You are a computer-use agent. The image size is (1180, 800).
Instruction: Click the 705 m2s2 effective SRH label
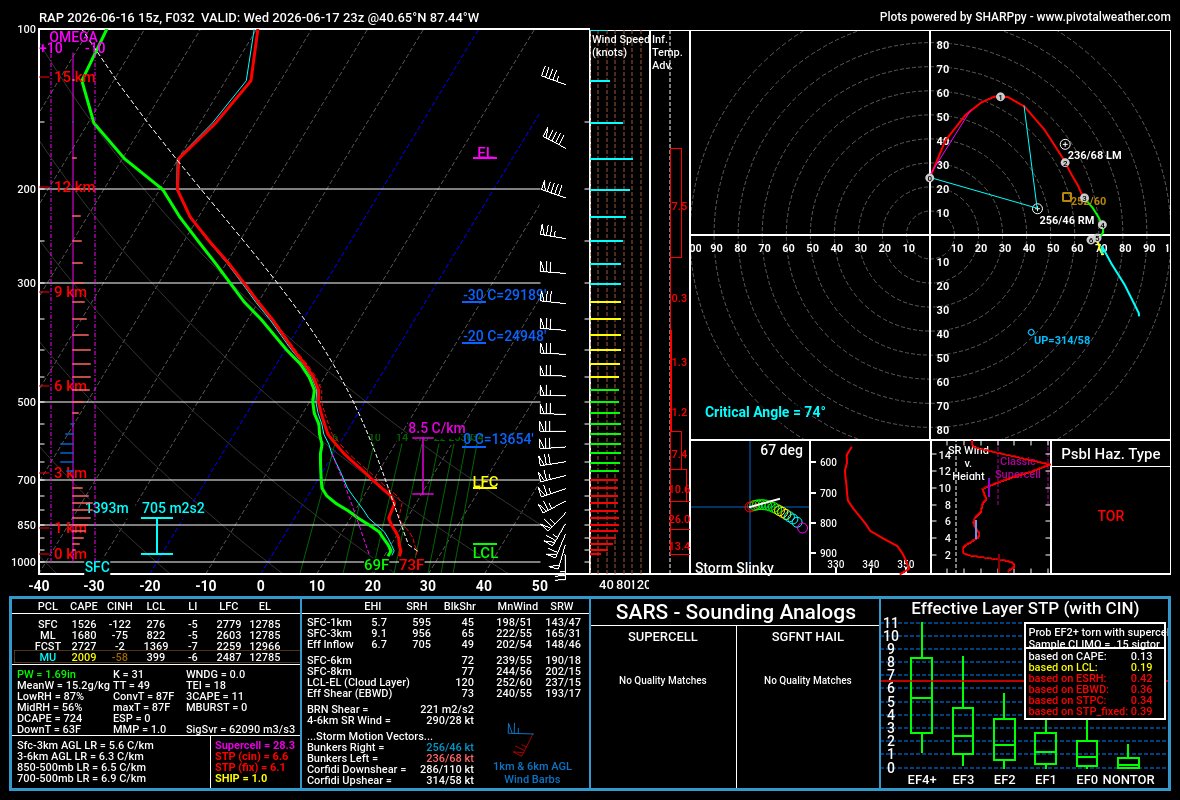173,508
